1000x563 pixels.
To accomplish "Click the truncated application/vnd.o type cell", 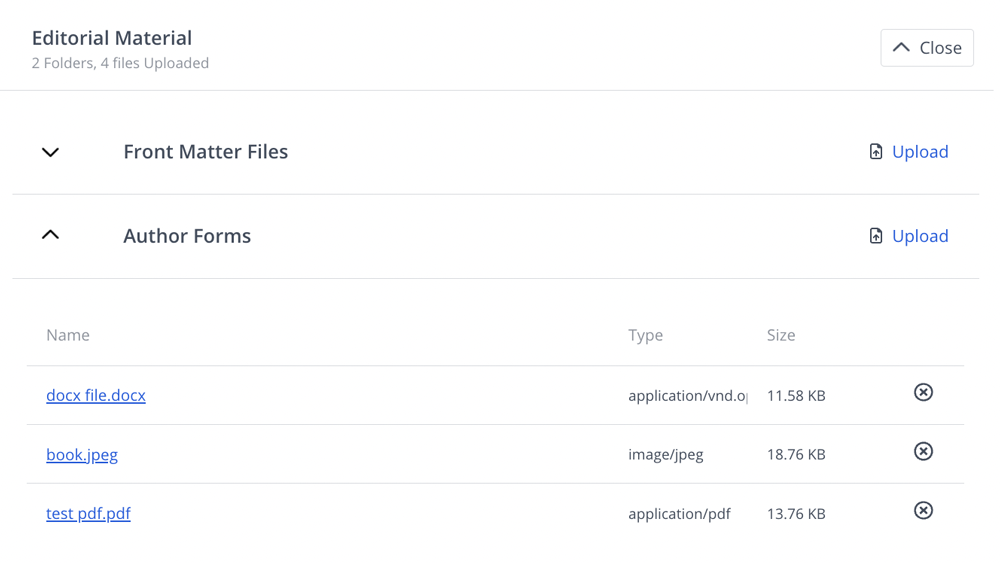I will pyautogui.click(x=688, y=396).
